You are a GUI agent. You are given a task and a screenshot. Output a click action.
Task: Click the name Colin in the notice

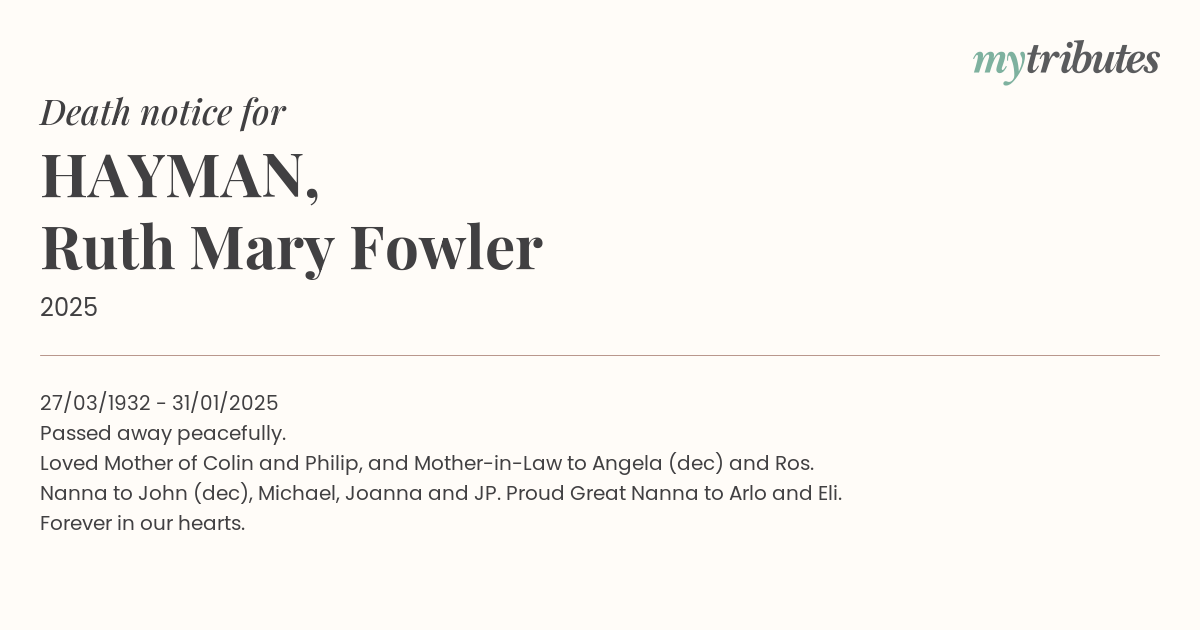click(x=229, y=464)
